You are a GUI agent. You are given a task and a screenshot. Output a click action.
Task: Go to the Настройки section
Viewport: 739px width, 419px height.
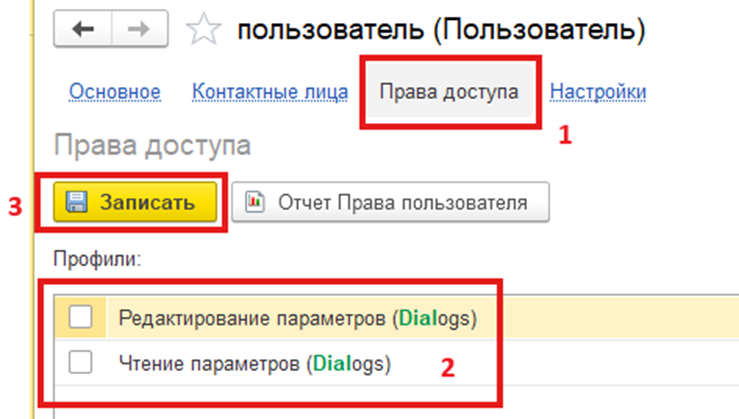point(598,92)
